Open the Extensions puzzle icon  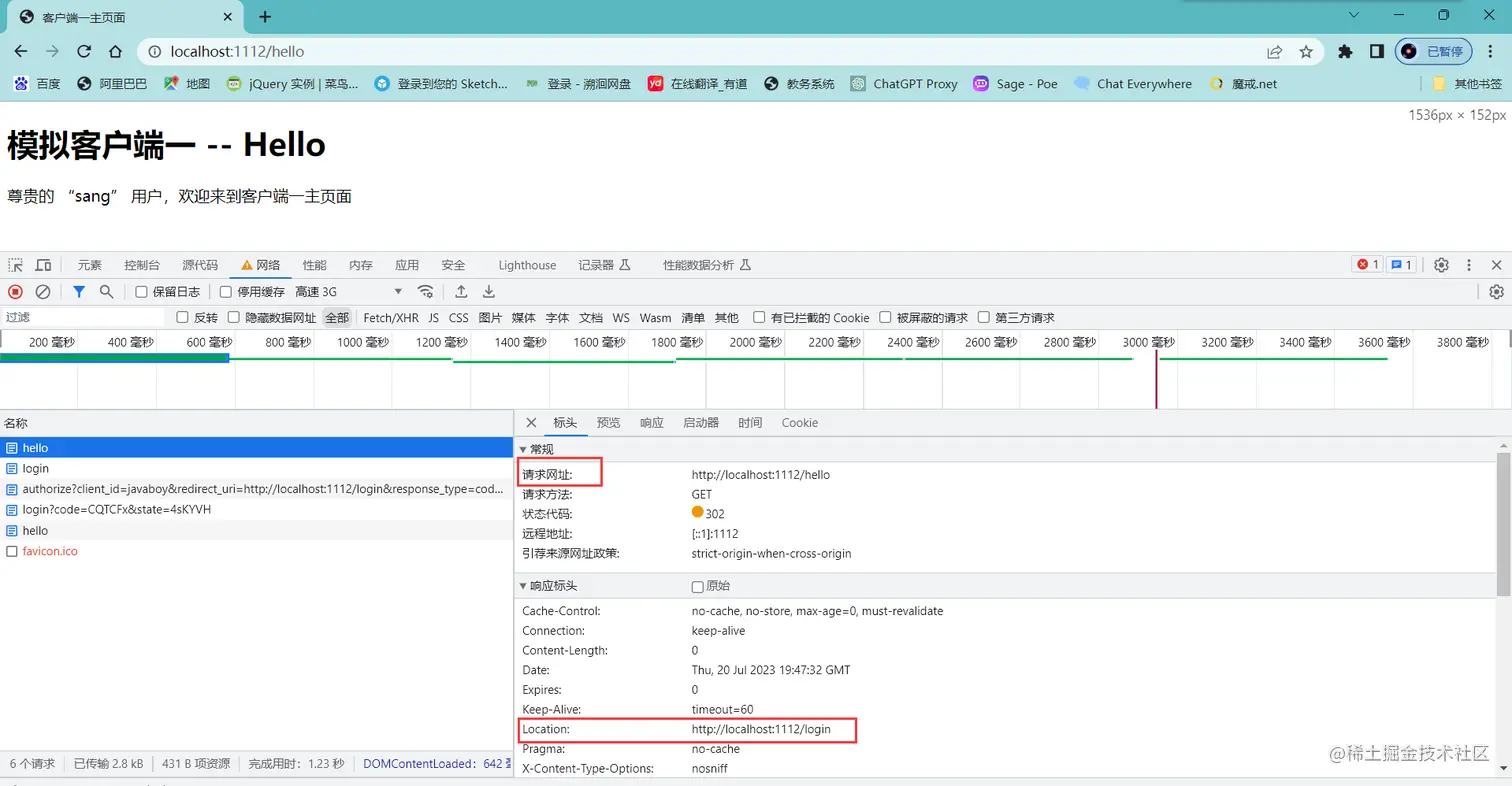click(x=1346, y=52)
